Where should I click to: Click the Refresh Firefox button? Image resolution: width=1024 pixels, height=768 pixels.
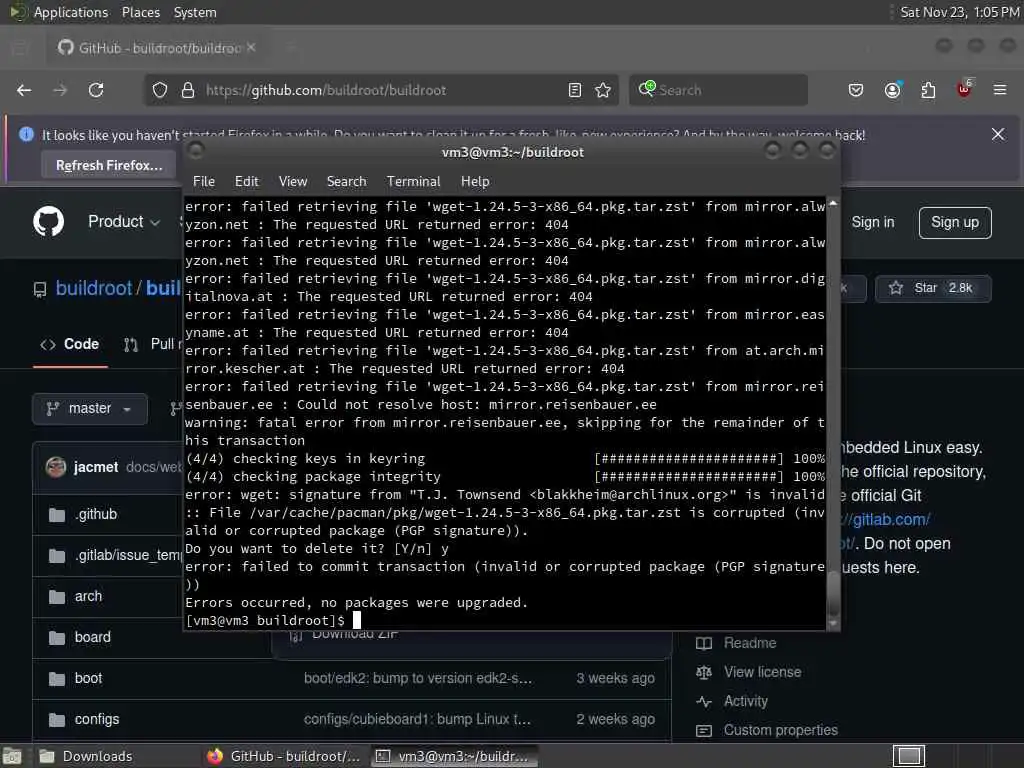(109, 165)
